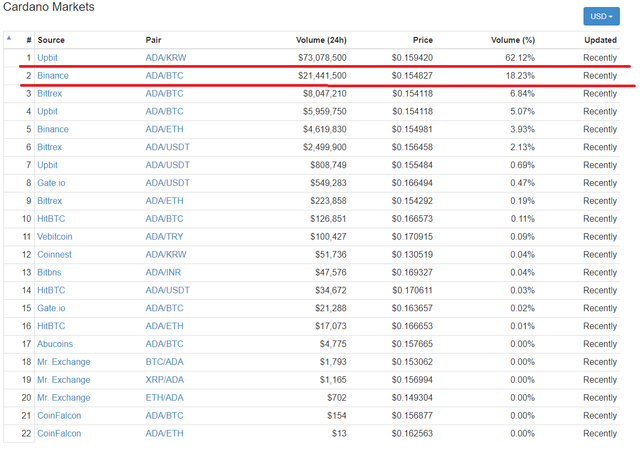Image resolution: width=640 pixels, height=450 pixels.
Task: Sort by Volume (24h) column header
Action: tap(321, 40)
